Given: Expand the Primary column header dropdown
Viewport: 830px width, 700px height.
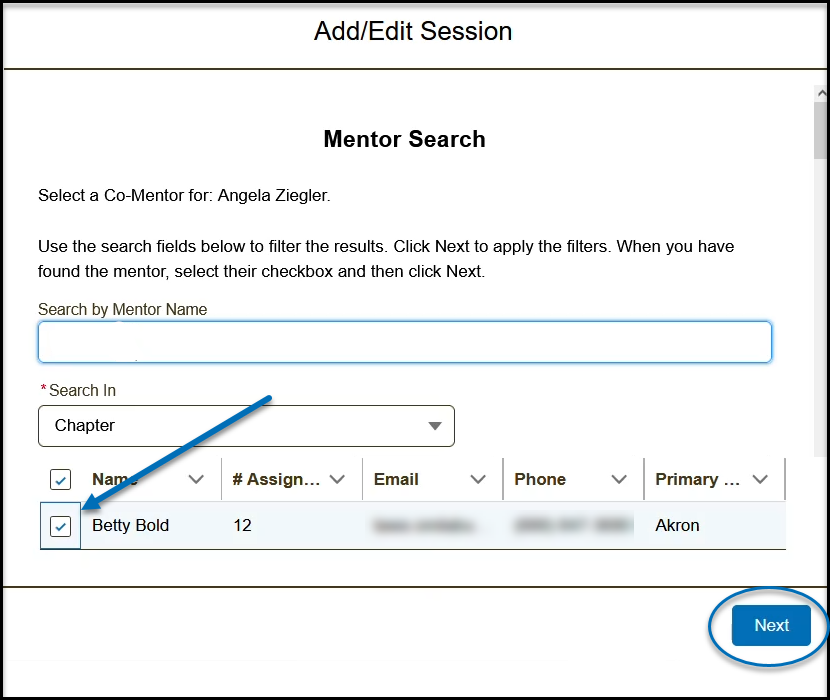Looking at the screenshot, I should coord(761,479).
